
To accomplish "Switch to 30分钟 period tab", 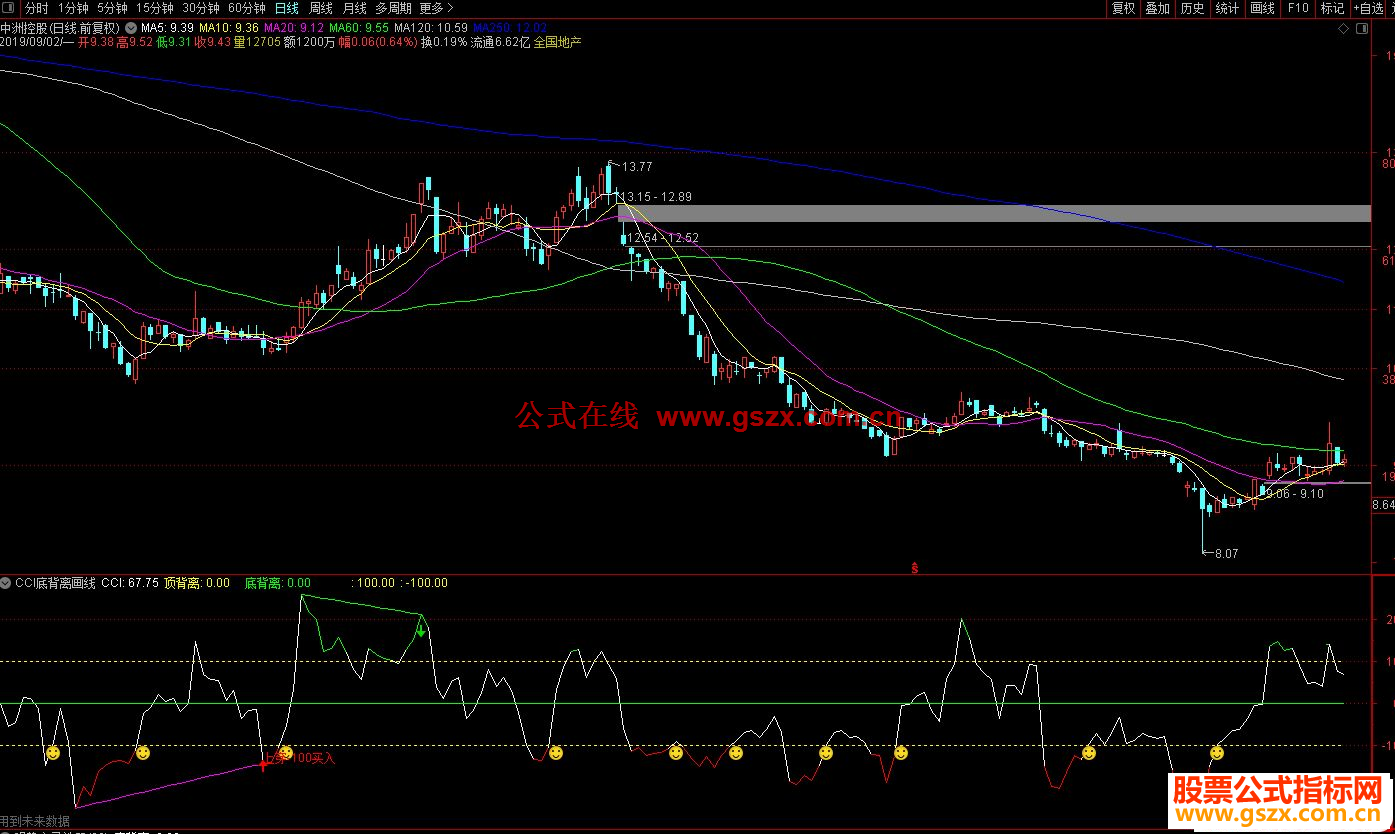I will click(x=201, y=8).
